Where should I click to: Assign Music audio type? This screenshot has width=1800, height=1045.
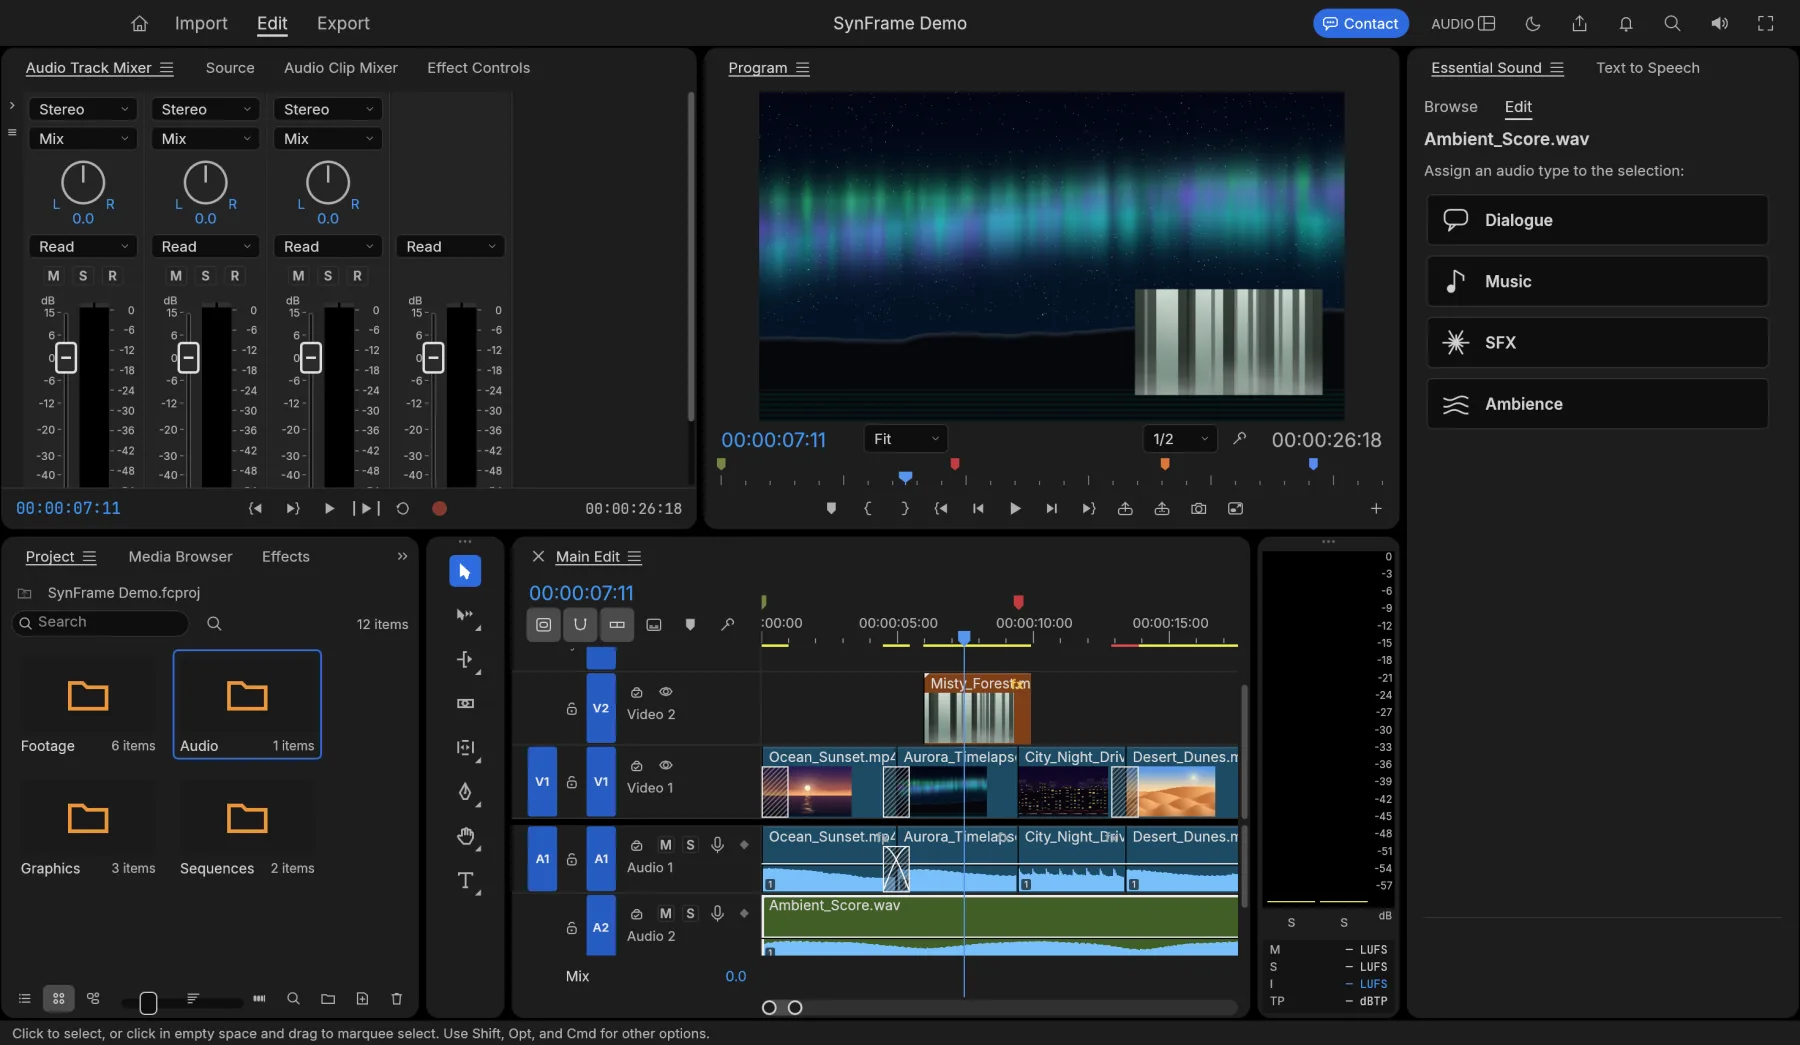1597,281
